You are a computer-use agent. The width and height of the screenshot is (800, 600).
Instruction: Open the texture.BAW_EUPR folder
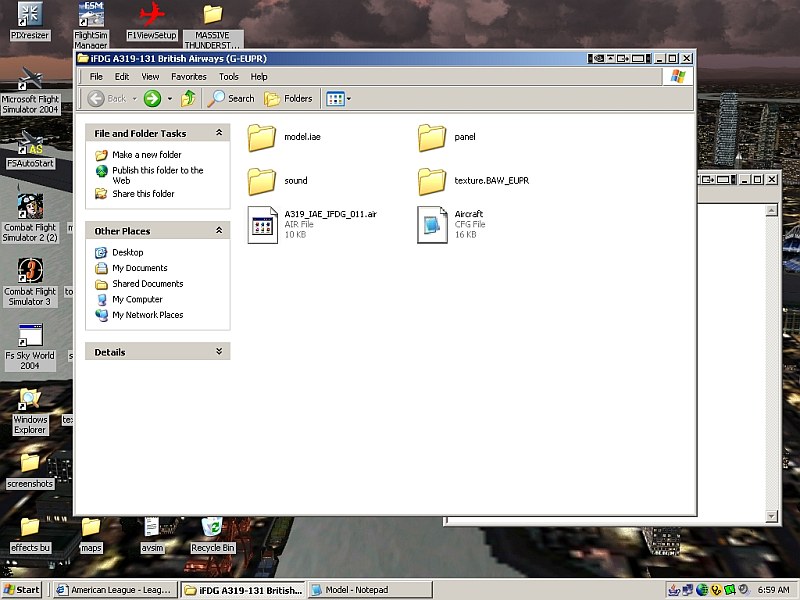(x=432, y=181)
